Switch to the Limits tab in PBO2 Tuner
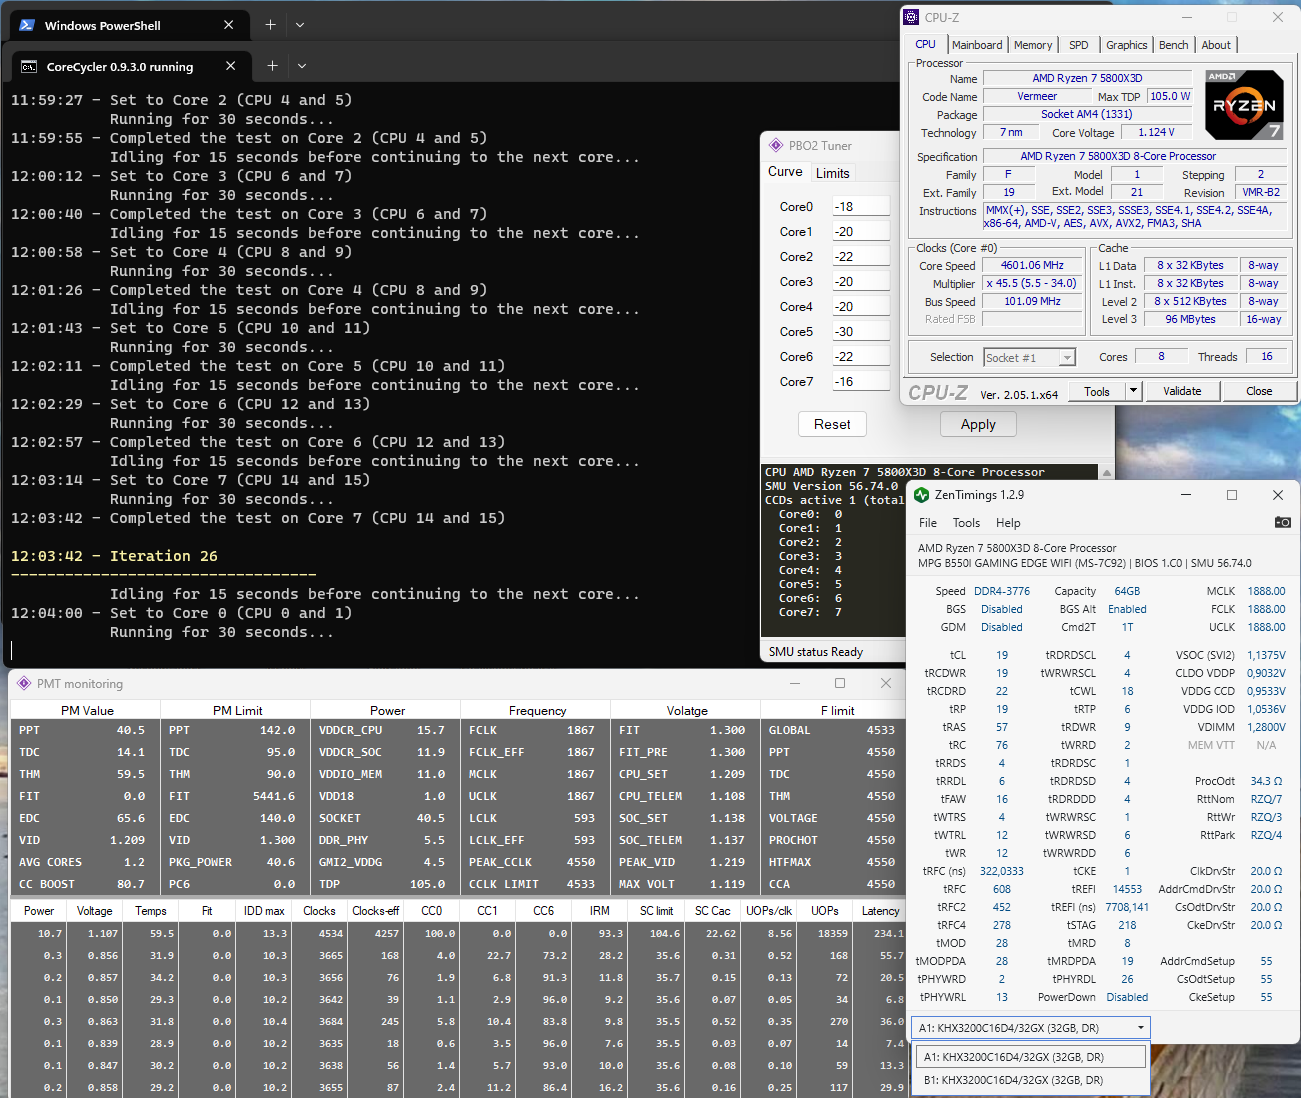1301x1098 pixels. click(x=832, y=173)
